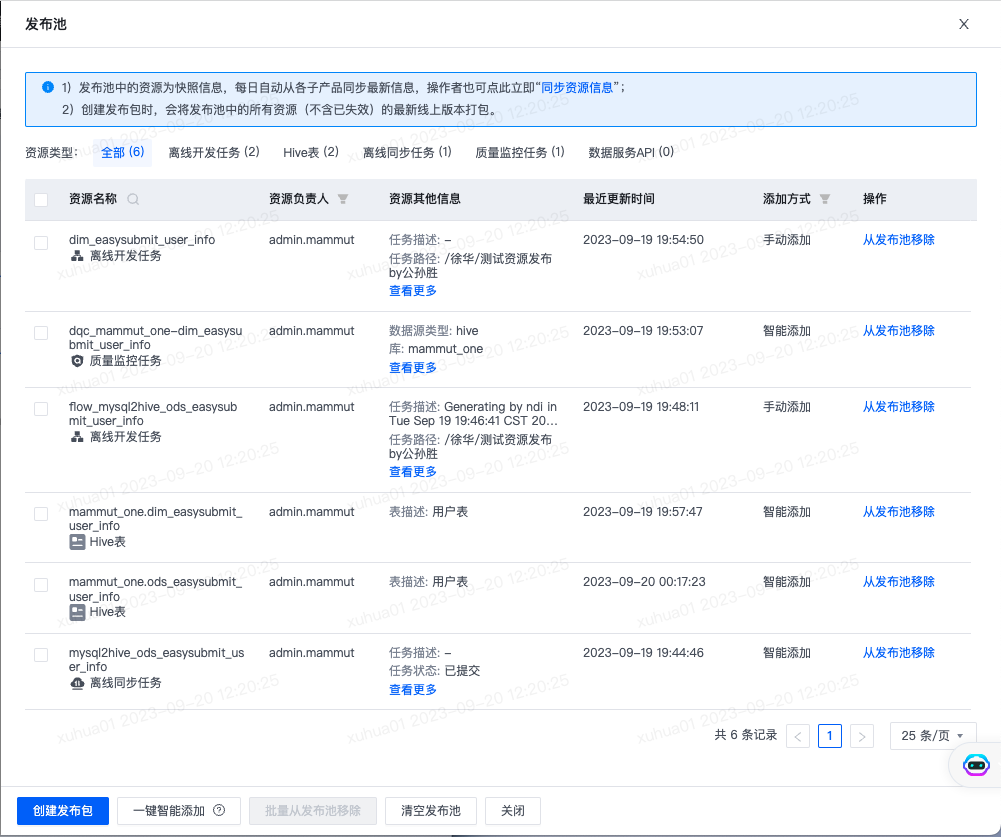The width and height of the screenshot is (1001, 837).
Task: Remove mysql2hive_ods row via 从发布池移除
Action: pyautogui.click(x=898, y=652)
